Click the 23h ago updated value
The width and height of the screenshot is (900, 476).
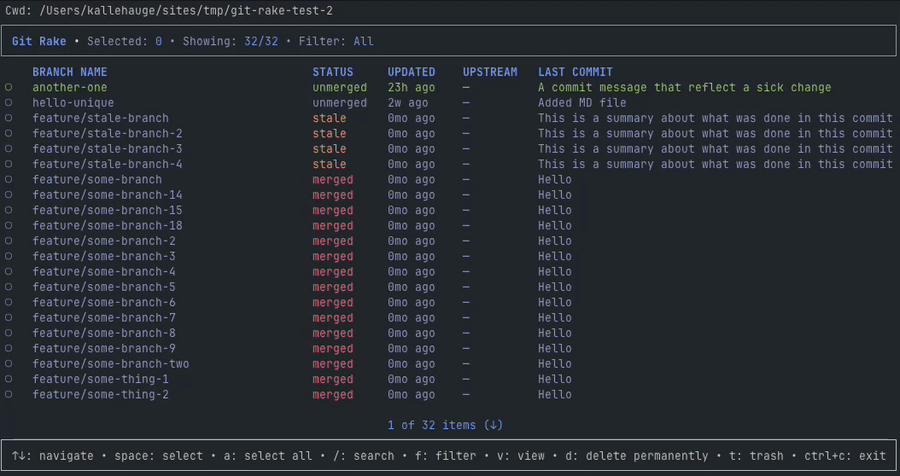(x=412, y=88)
